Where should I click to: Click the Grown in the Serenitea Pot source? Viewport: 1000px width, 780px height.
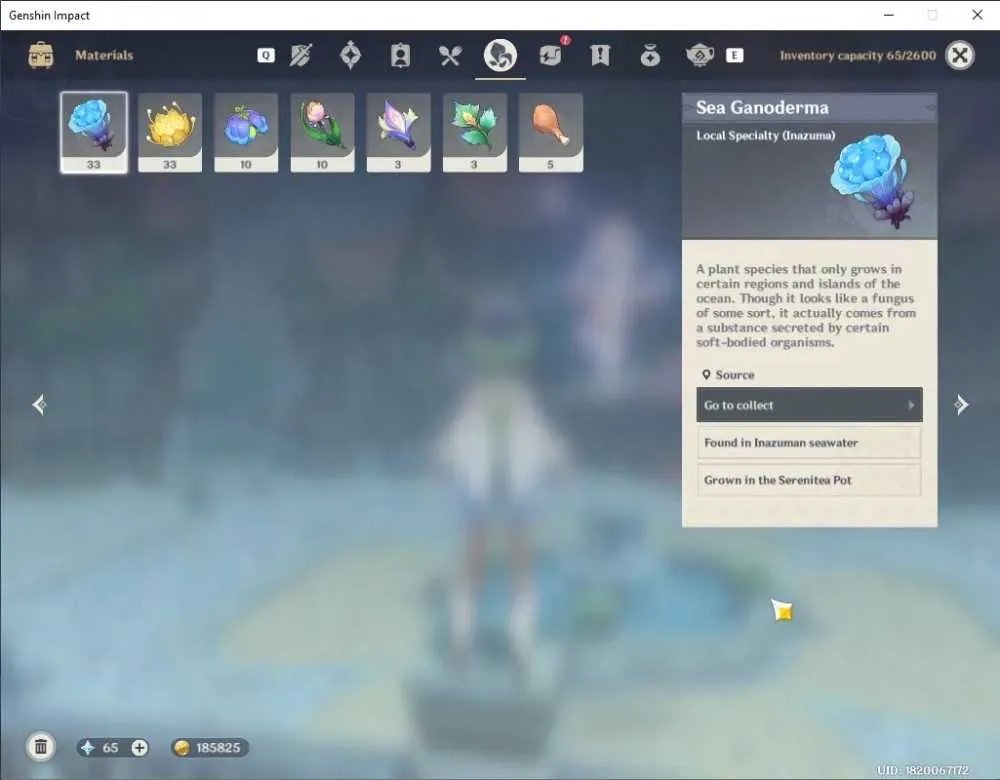pos(809,480)
